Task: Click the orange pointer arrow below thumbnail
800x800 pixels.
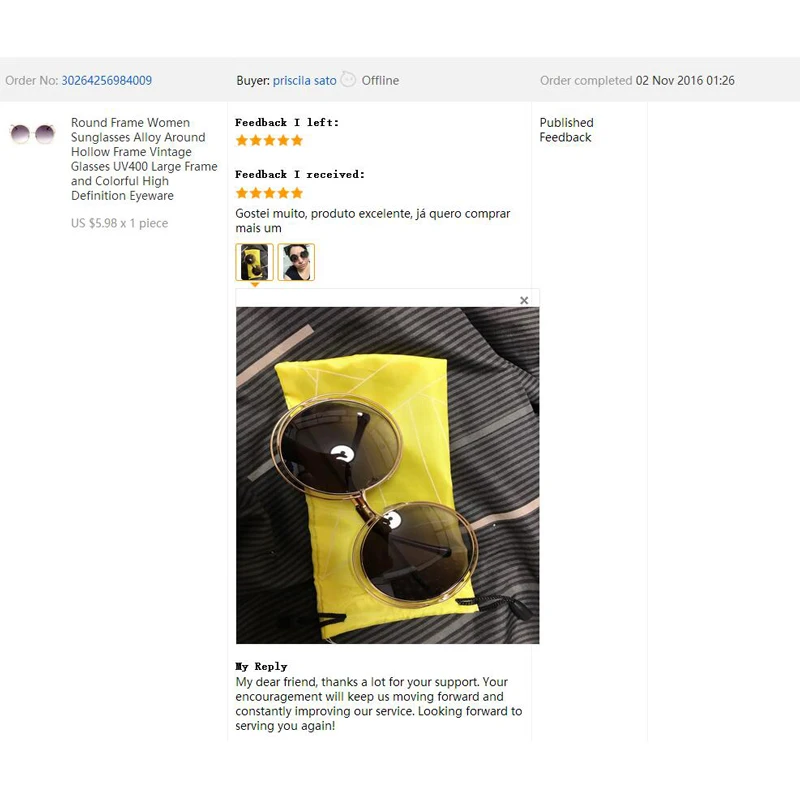Action: (255, 285)
